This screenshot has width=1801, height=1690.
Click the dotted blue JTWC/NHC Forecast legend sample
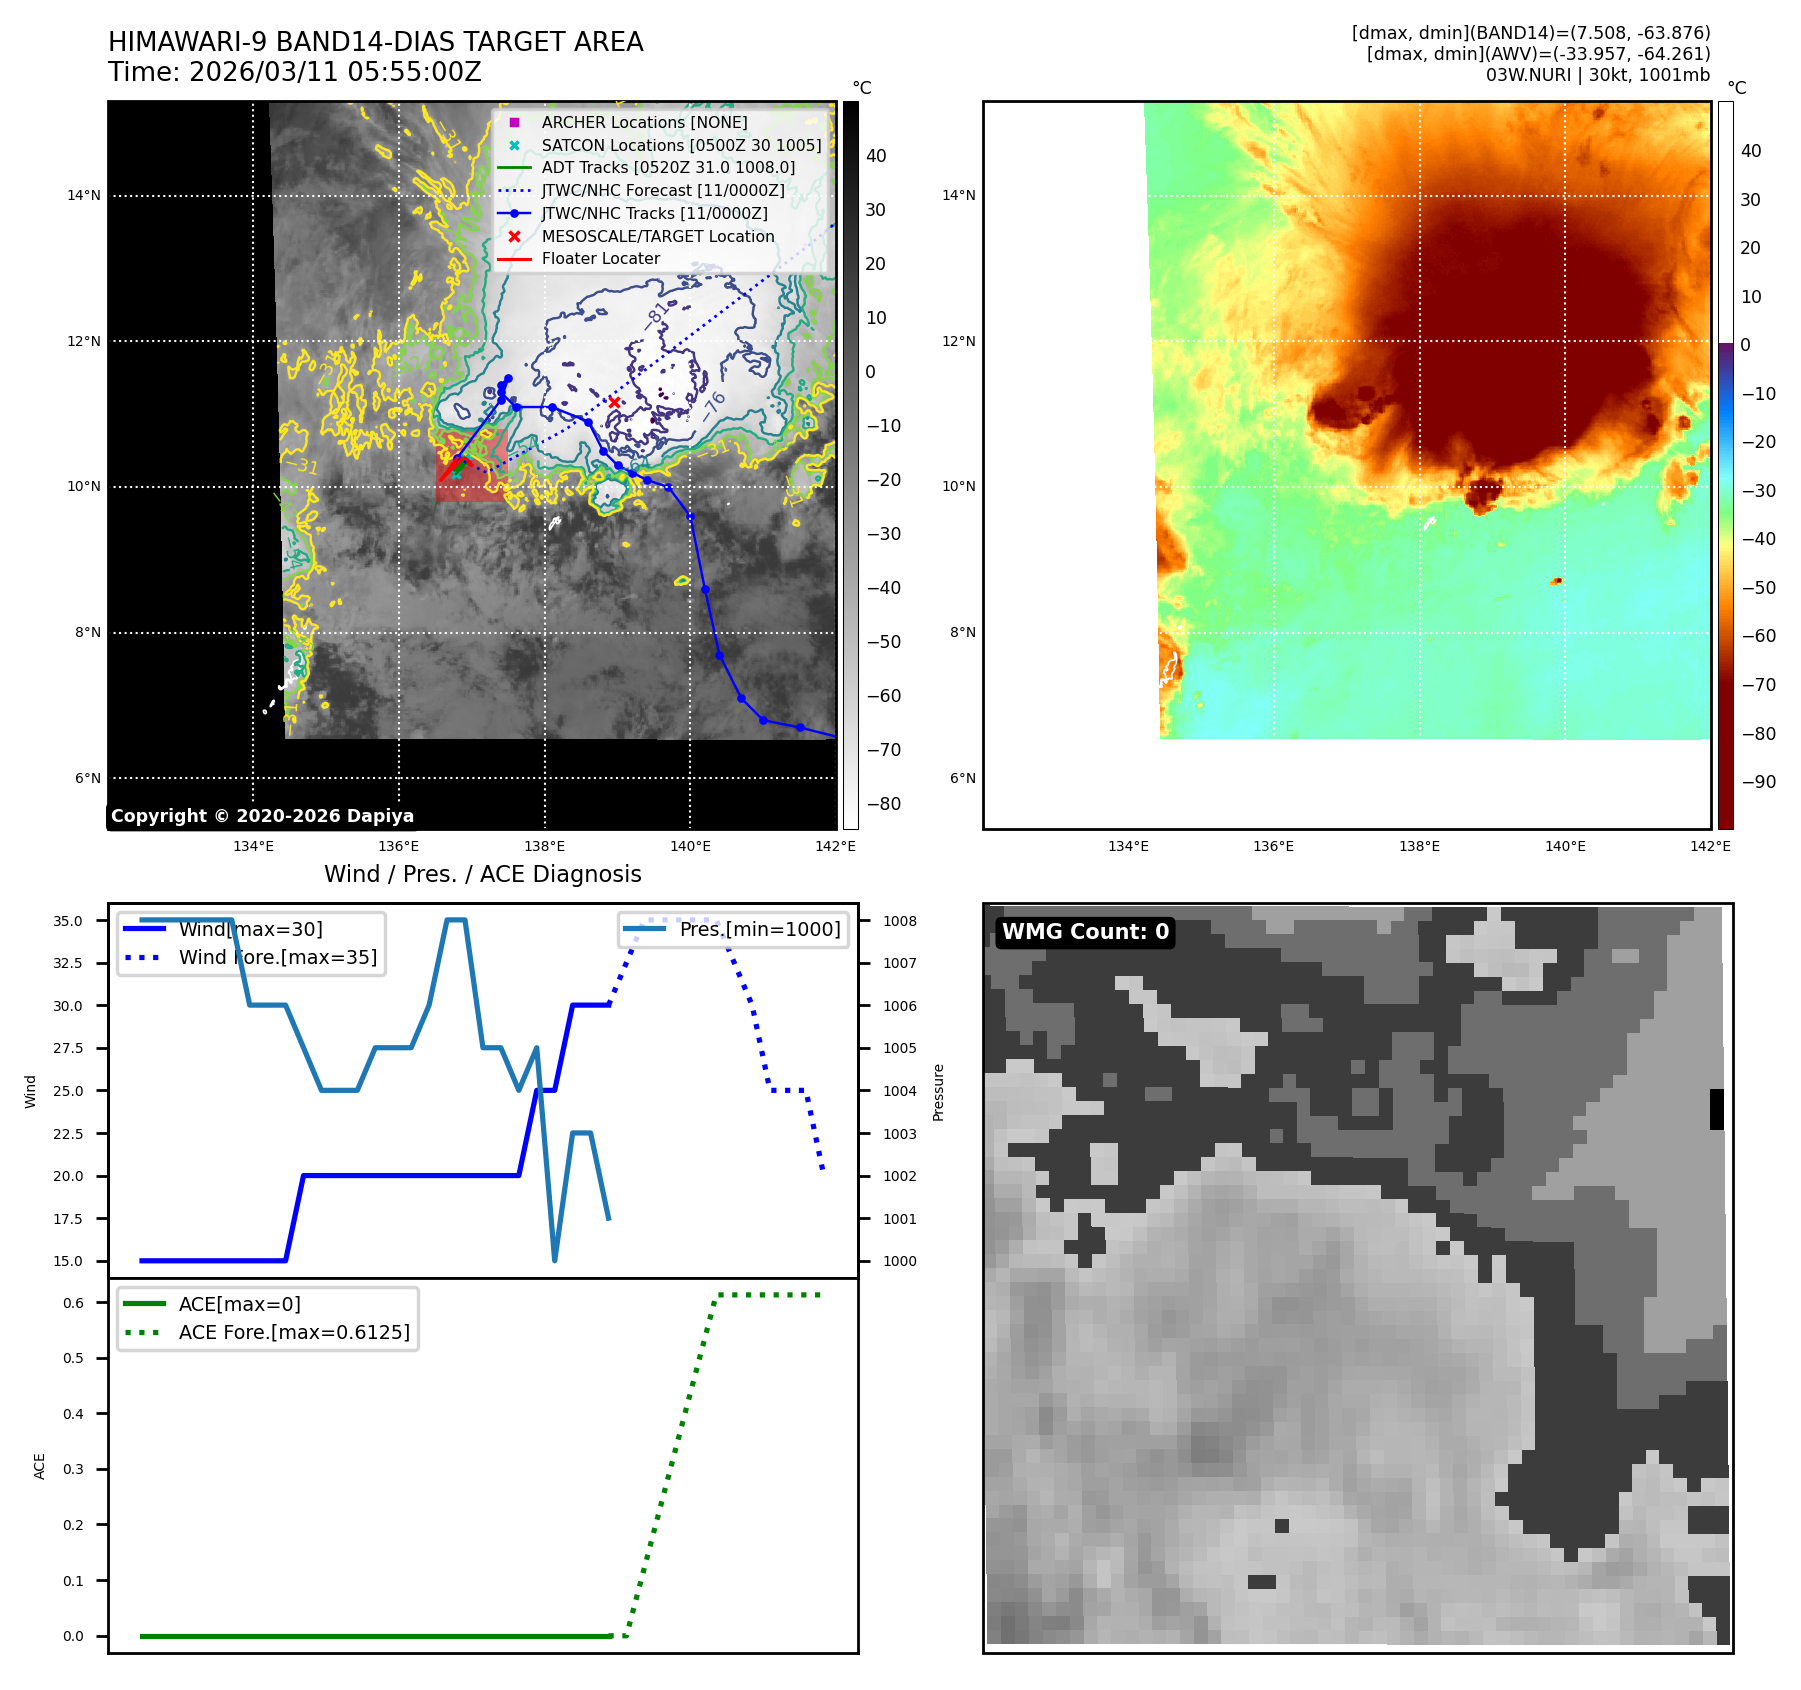(514, 191)
